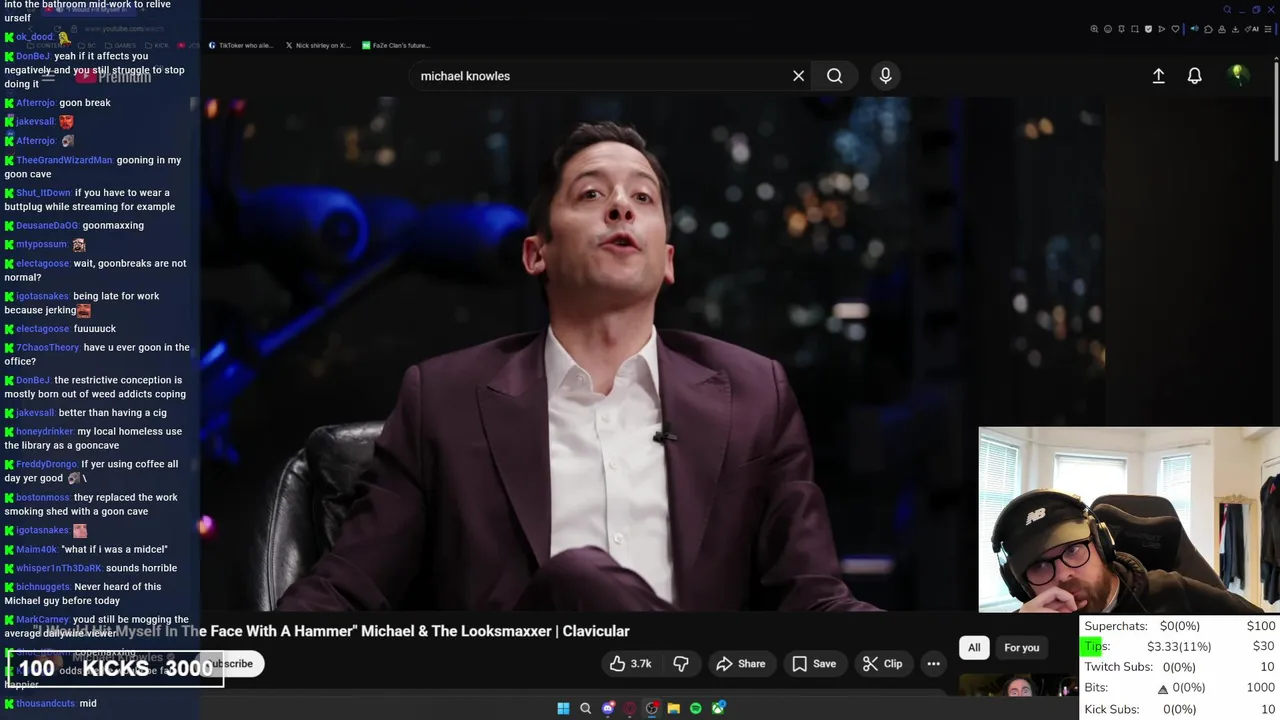
Task: Click chat username honeydrinker
Action: (45, 431)
